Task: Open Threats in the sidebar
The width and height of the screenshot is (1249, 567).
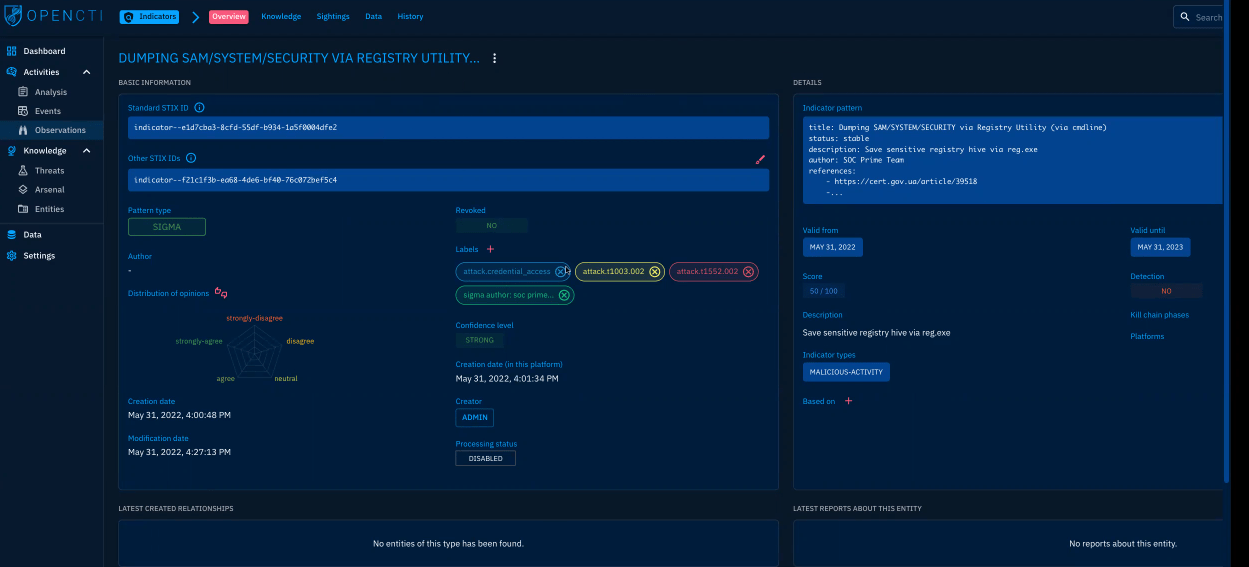Action: click(x=49, y=171)
